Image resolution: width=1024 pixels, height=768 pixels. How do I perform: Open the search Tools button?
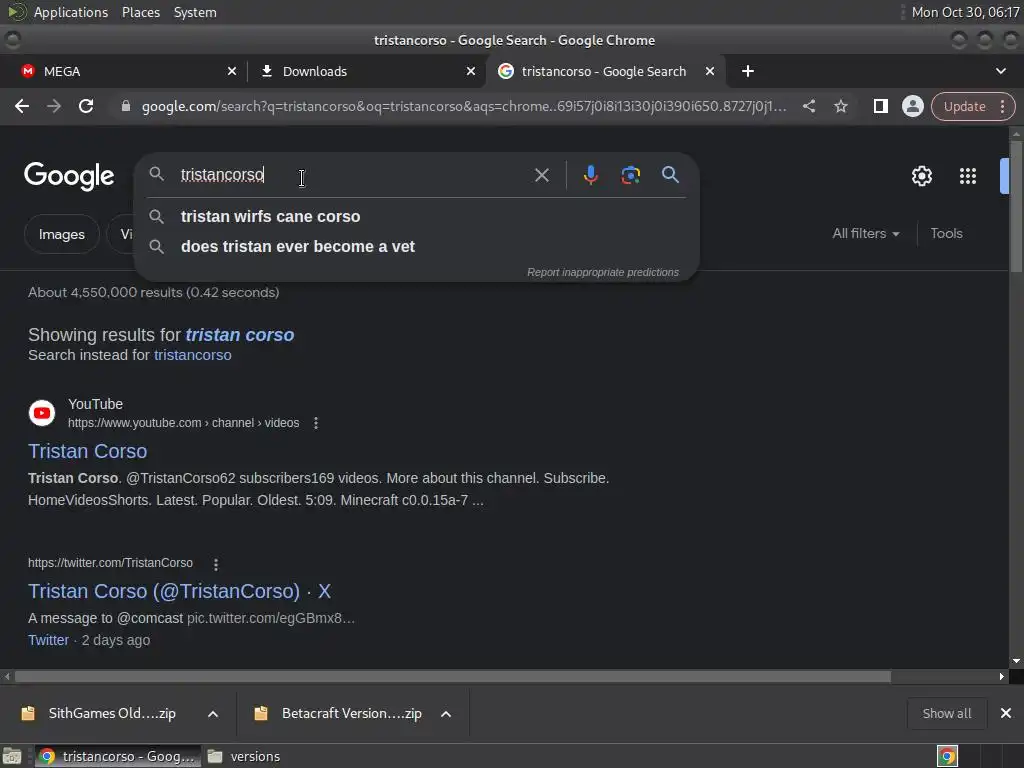(946, 234)
